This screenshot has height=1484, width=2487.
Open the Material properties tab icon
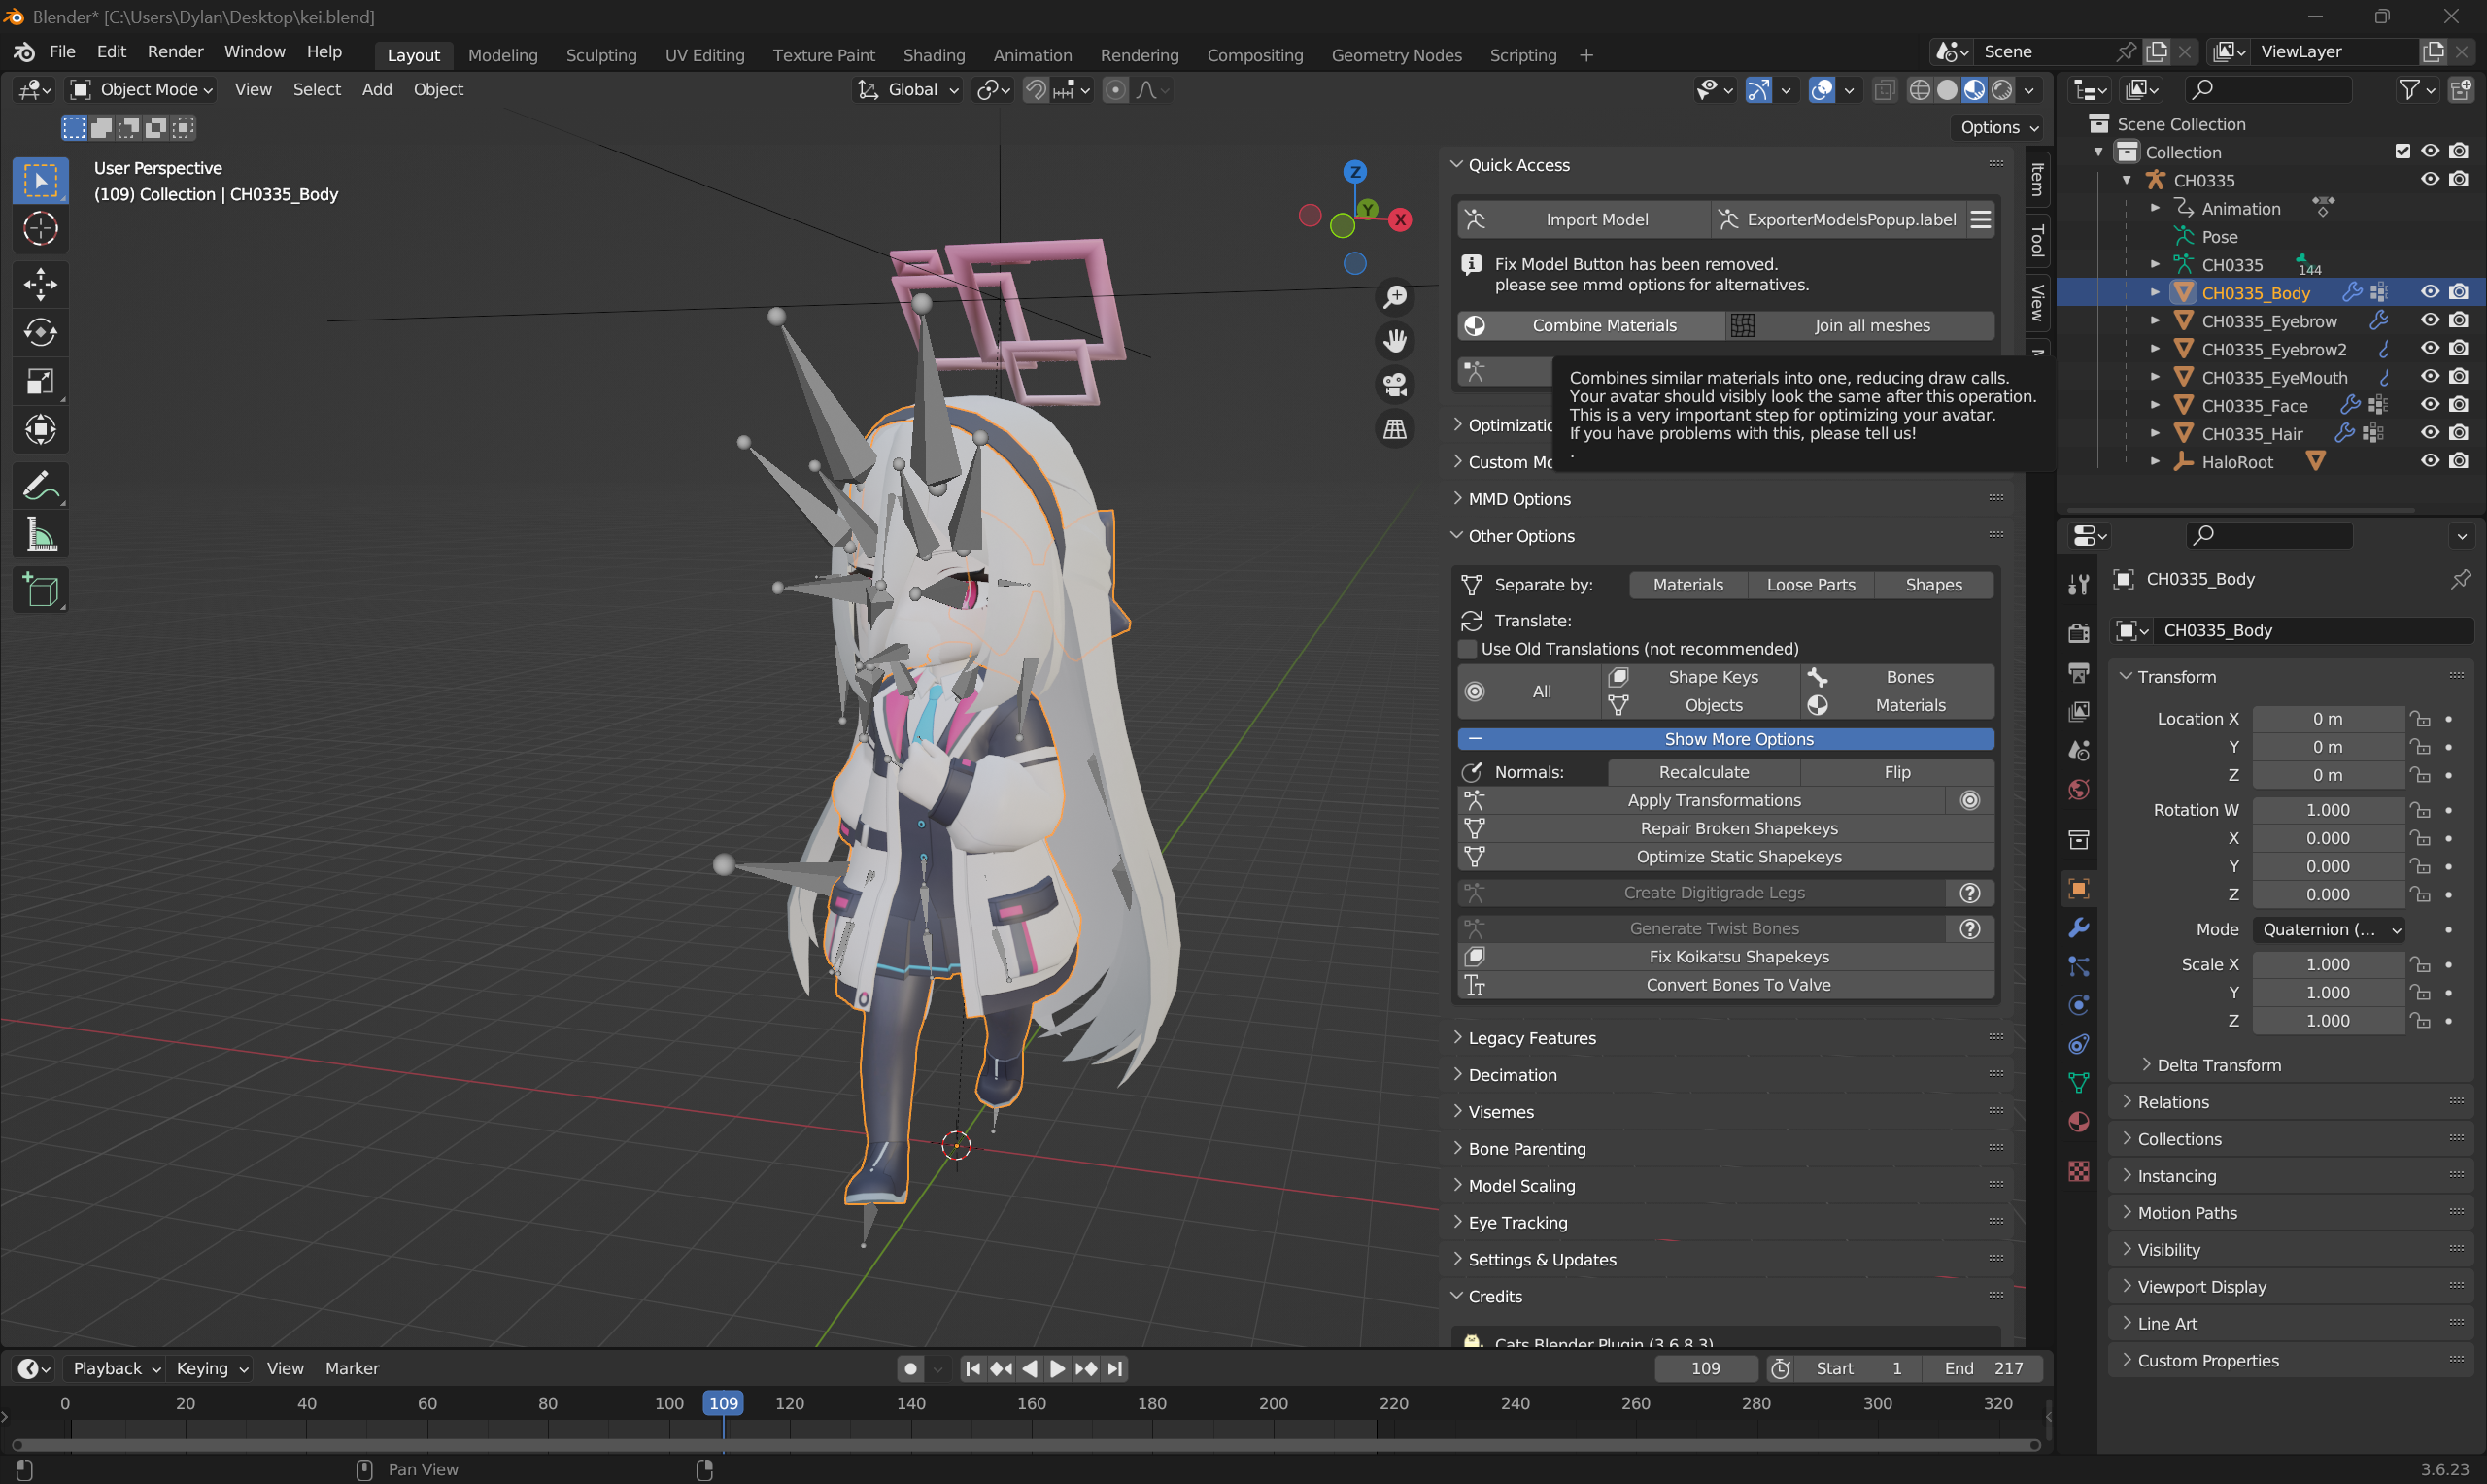tap(2079, 1121)
